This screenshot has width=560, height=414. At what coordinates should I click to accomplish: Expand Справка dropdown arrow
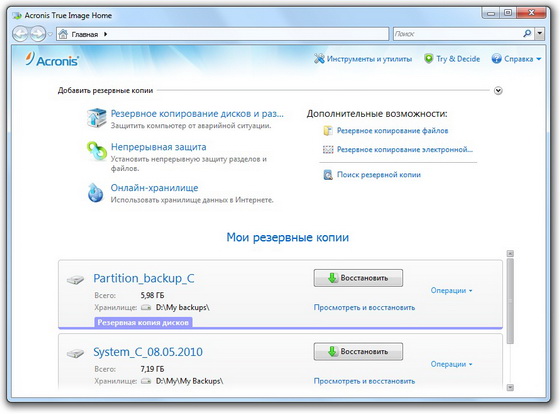(x=539, y=59)
